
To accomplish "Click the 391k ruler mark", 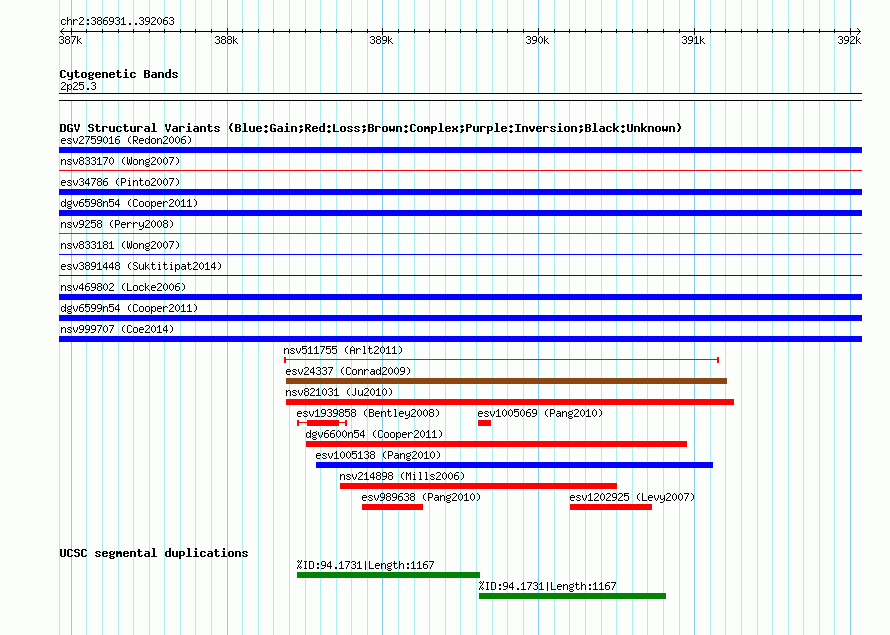I will 693,40.
